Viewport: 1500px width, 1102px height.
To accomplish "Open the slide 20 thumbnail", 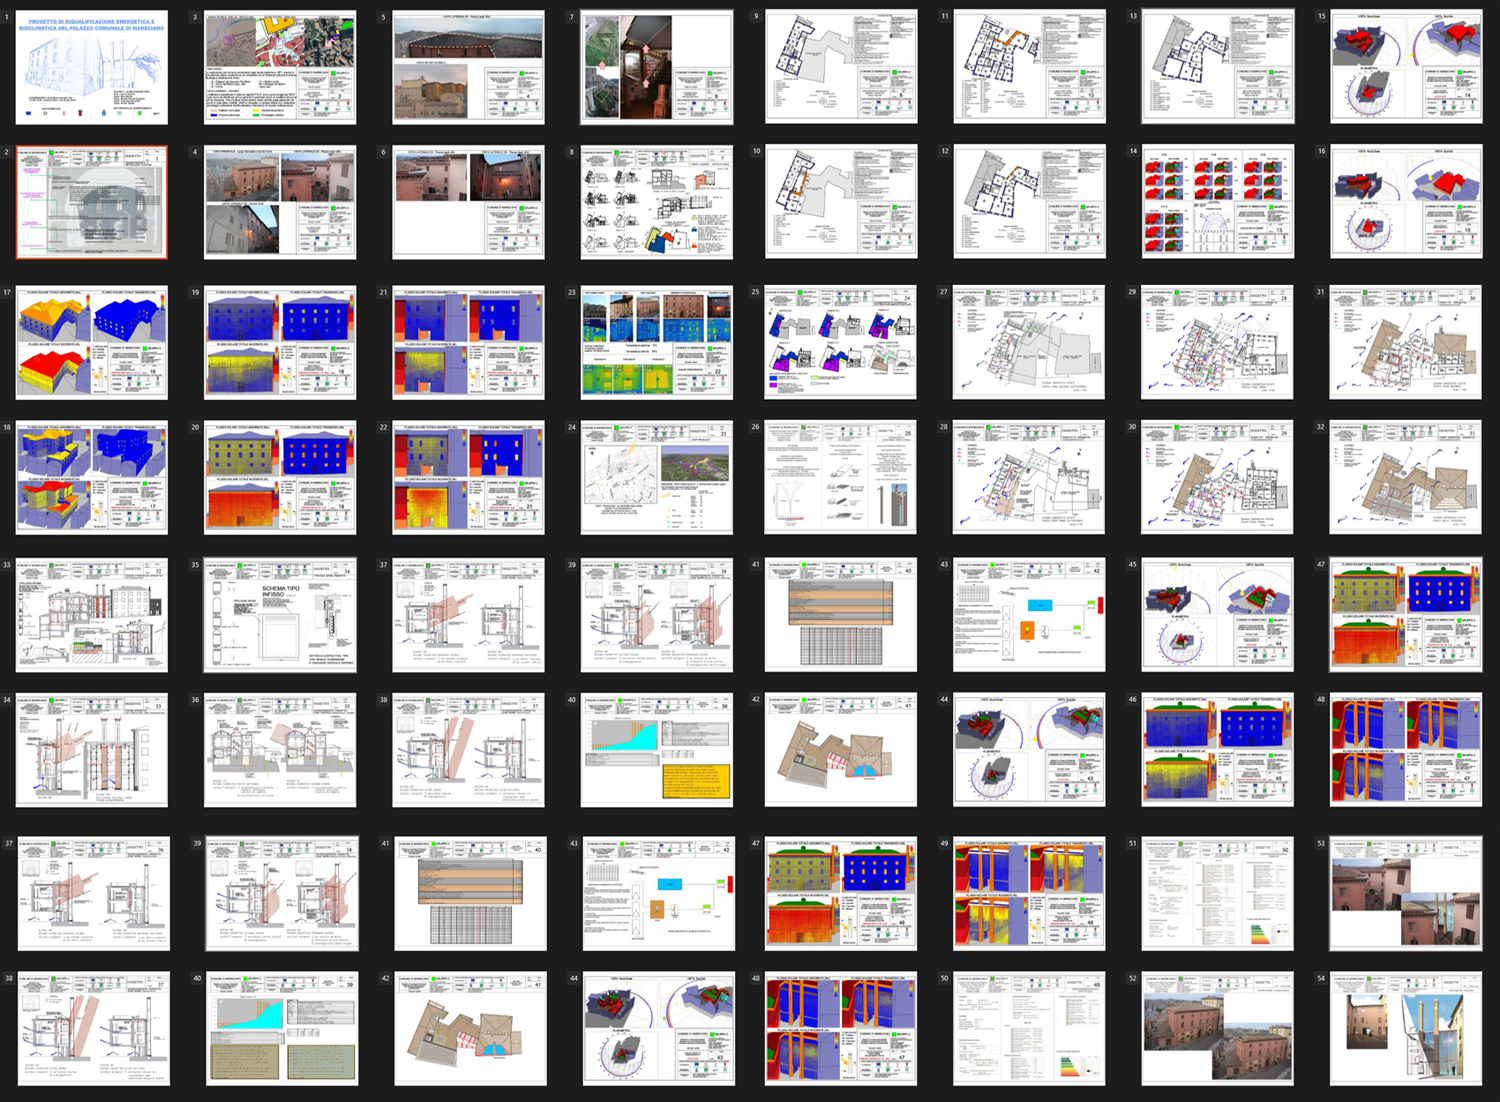I will pyautogui.click(x=280, y=477).
